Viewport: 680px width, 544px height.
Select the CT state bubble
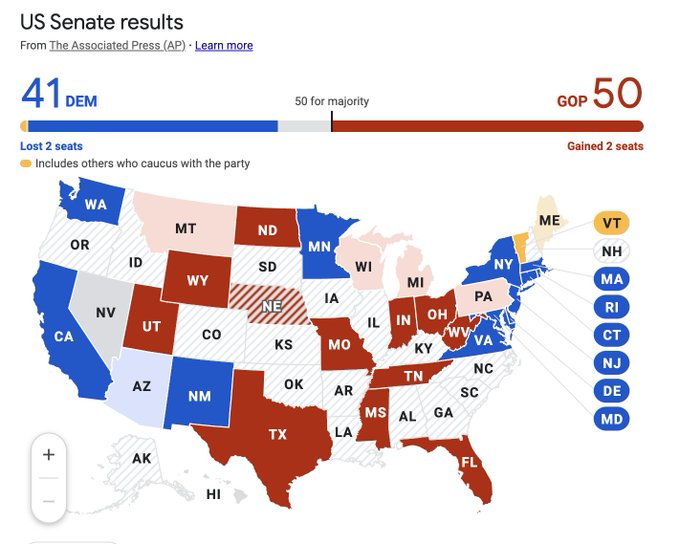point(612,335)
